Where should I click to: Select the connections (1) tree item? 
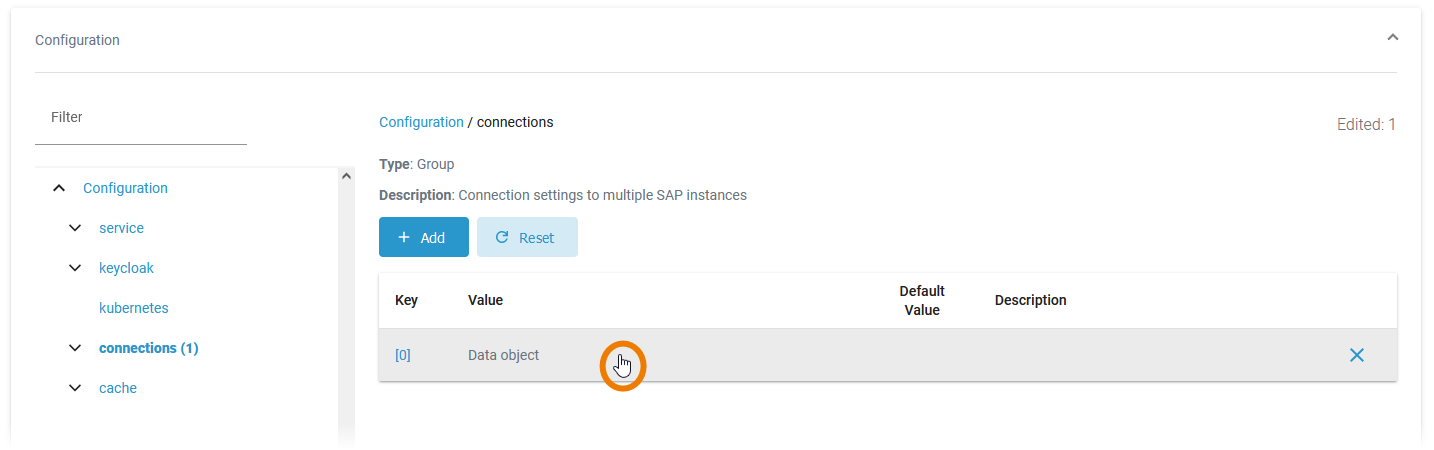coord(148,348)
